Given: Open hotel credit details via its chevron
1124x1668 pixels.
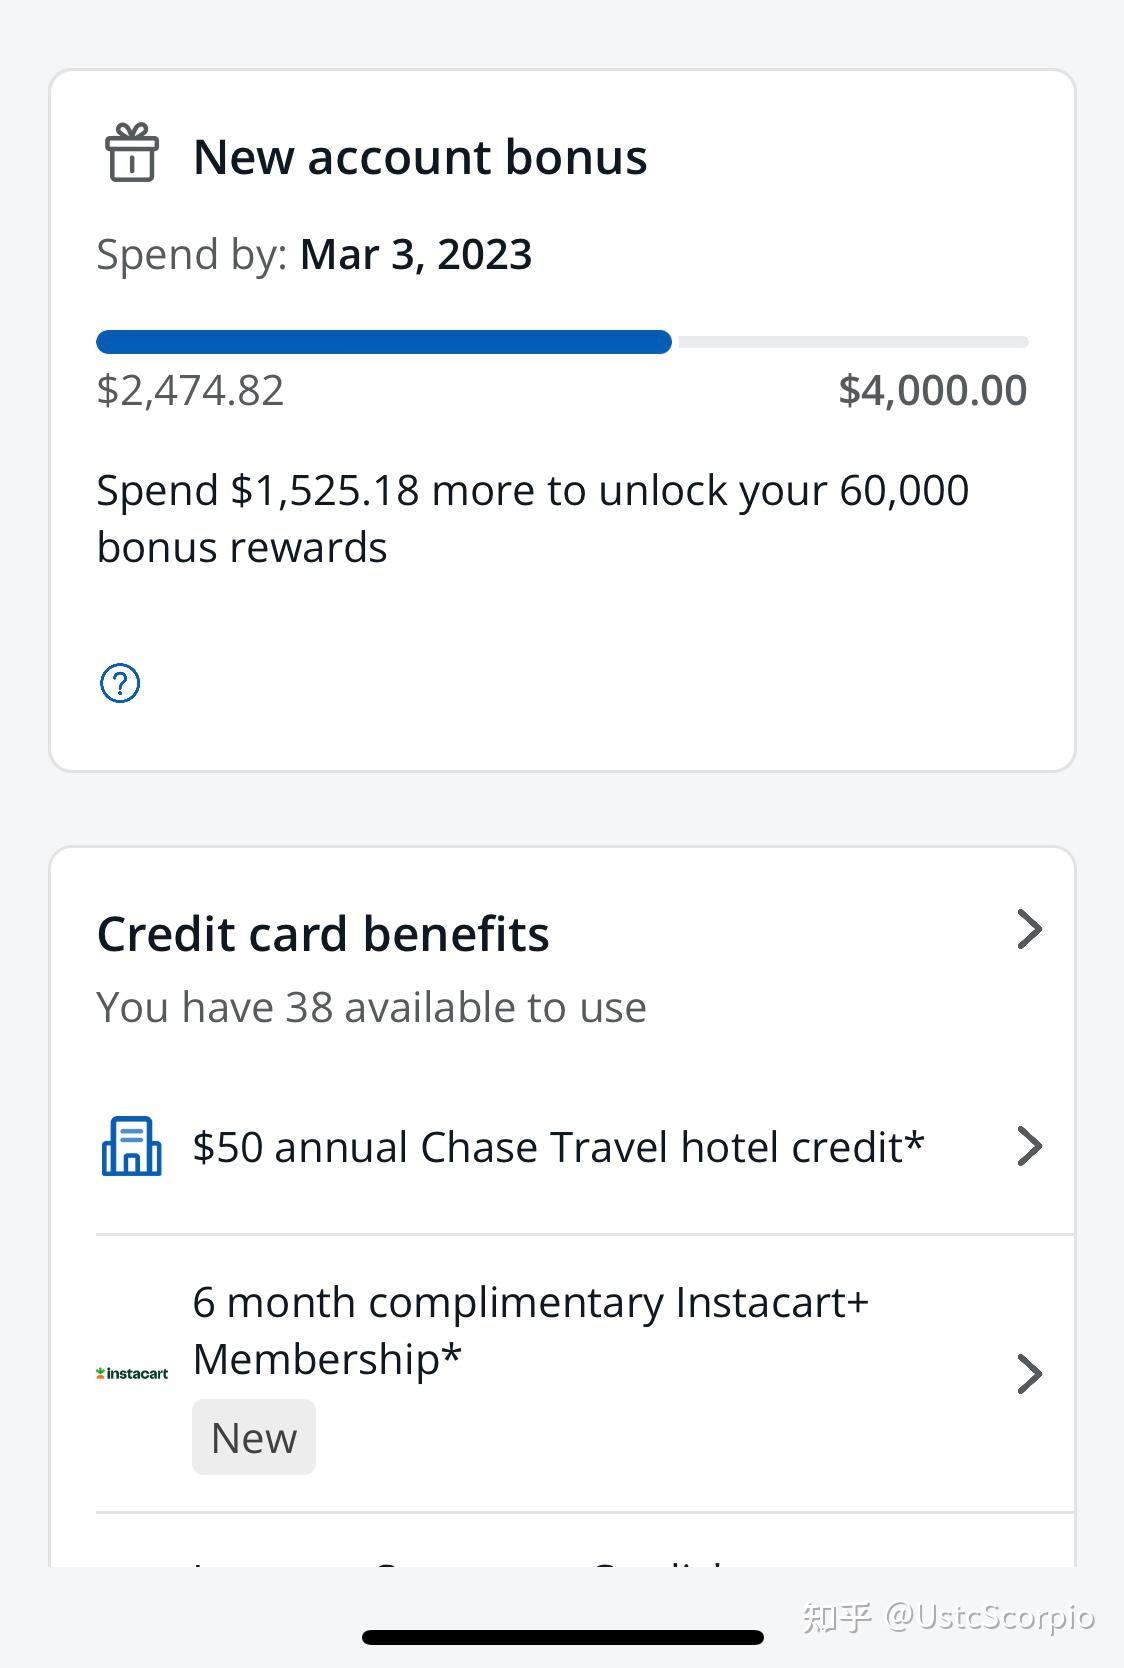Looking at the screenshot, I should coord(1029,1146).
